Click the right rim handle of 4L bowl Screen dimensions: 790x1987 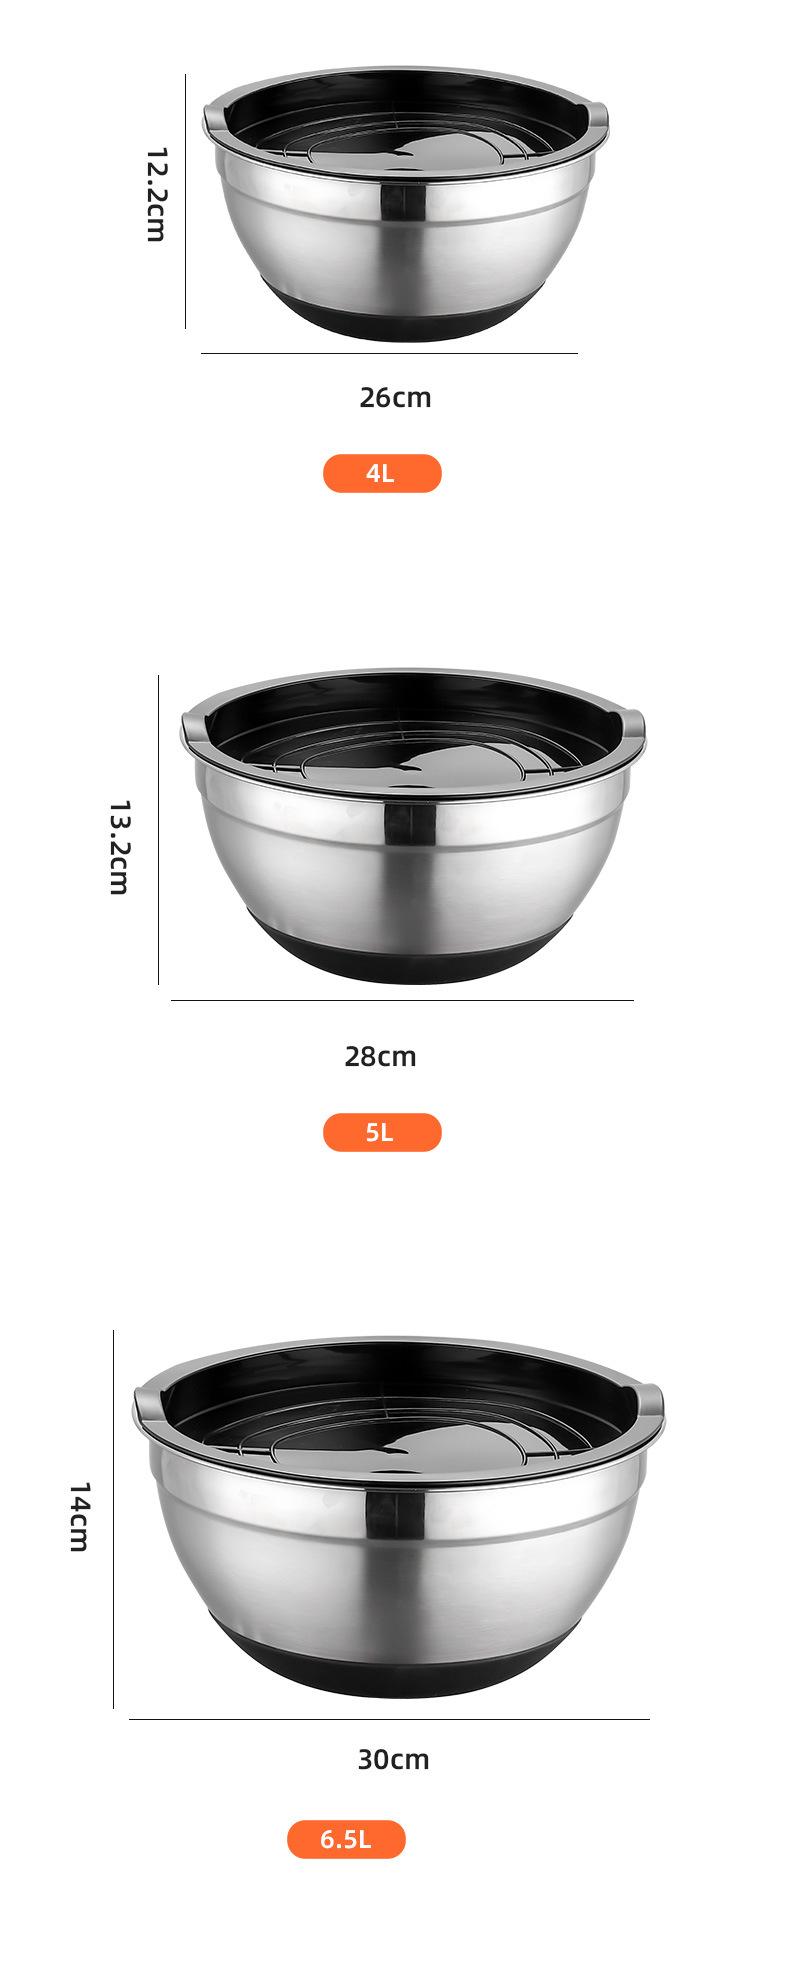tap(597, 118)
